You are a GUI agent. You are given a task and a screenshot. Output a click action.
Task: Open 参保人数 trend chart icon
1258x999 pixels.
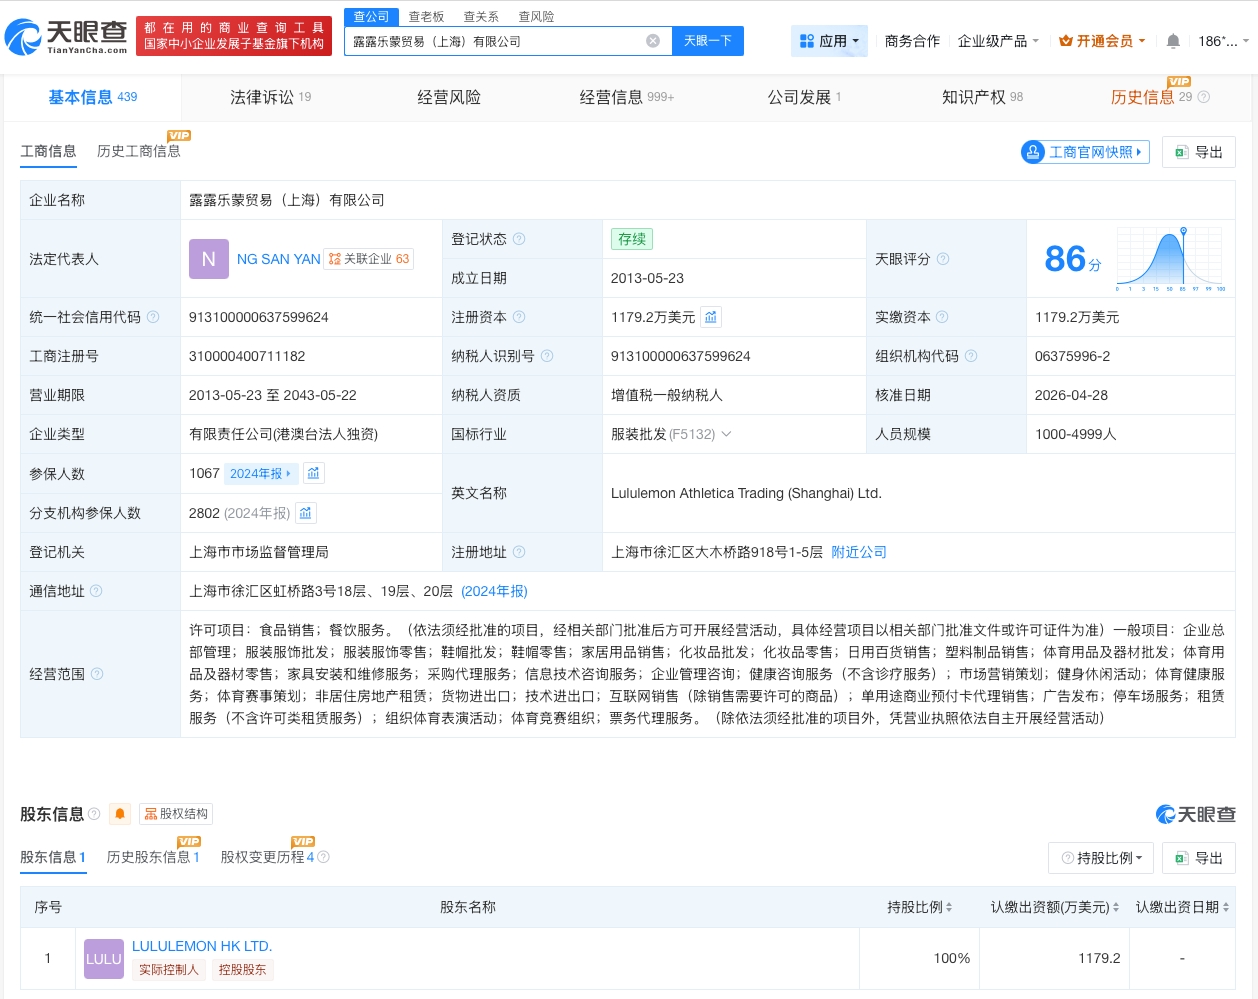(x=313, y=473)
